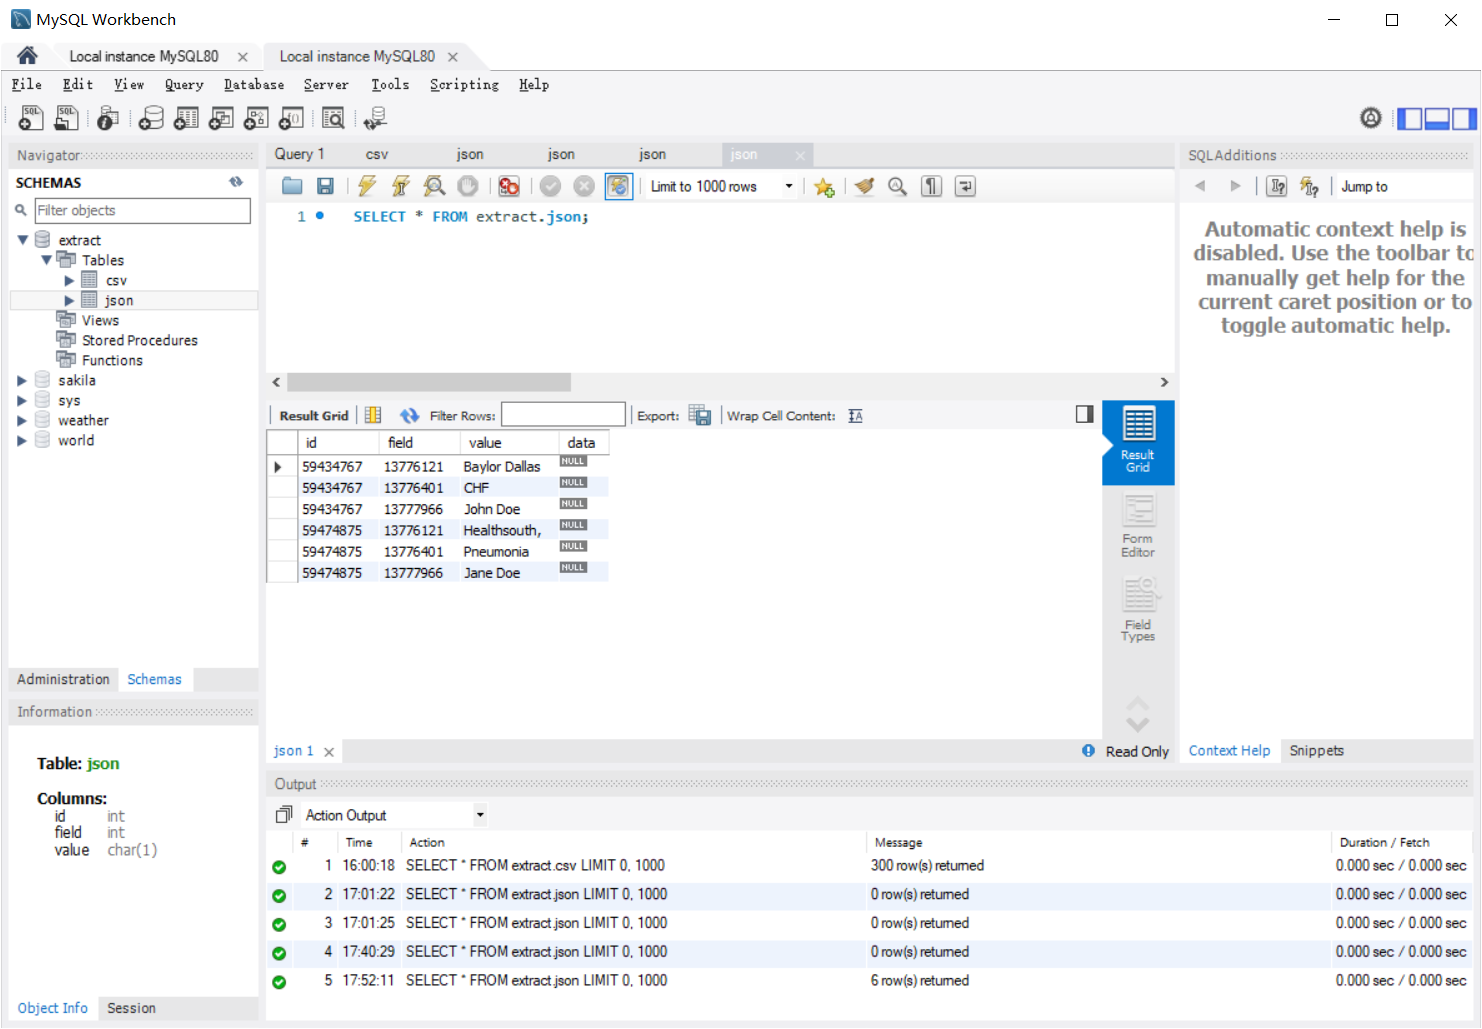Switch to the csv query tab

tap(377, 154)
